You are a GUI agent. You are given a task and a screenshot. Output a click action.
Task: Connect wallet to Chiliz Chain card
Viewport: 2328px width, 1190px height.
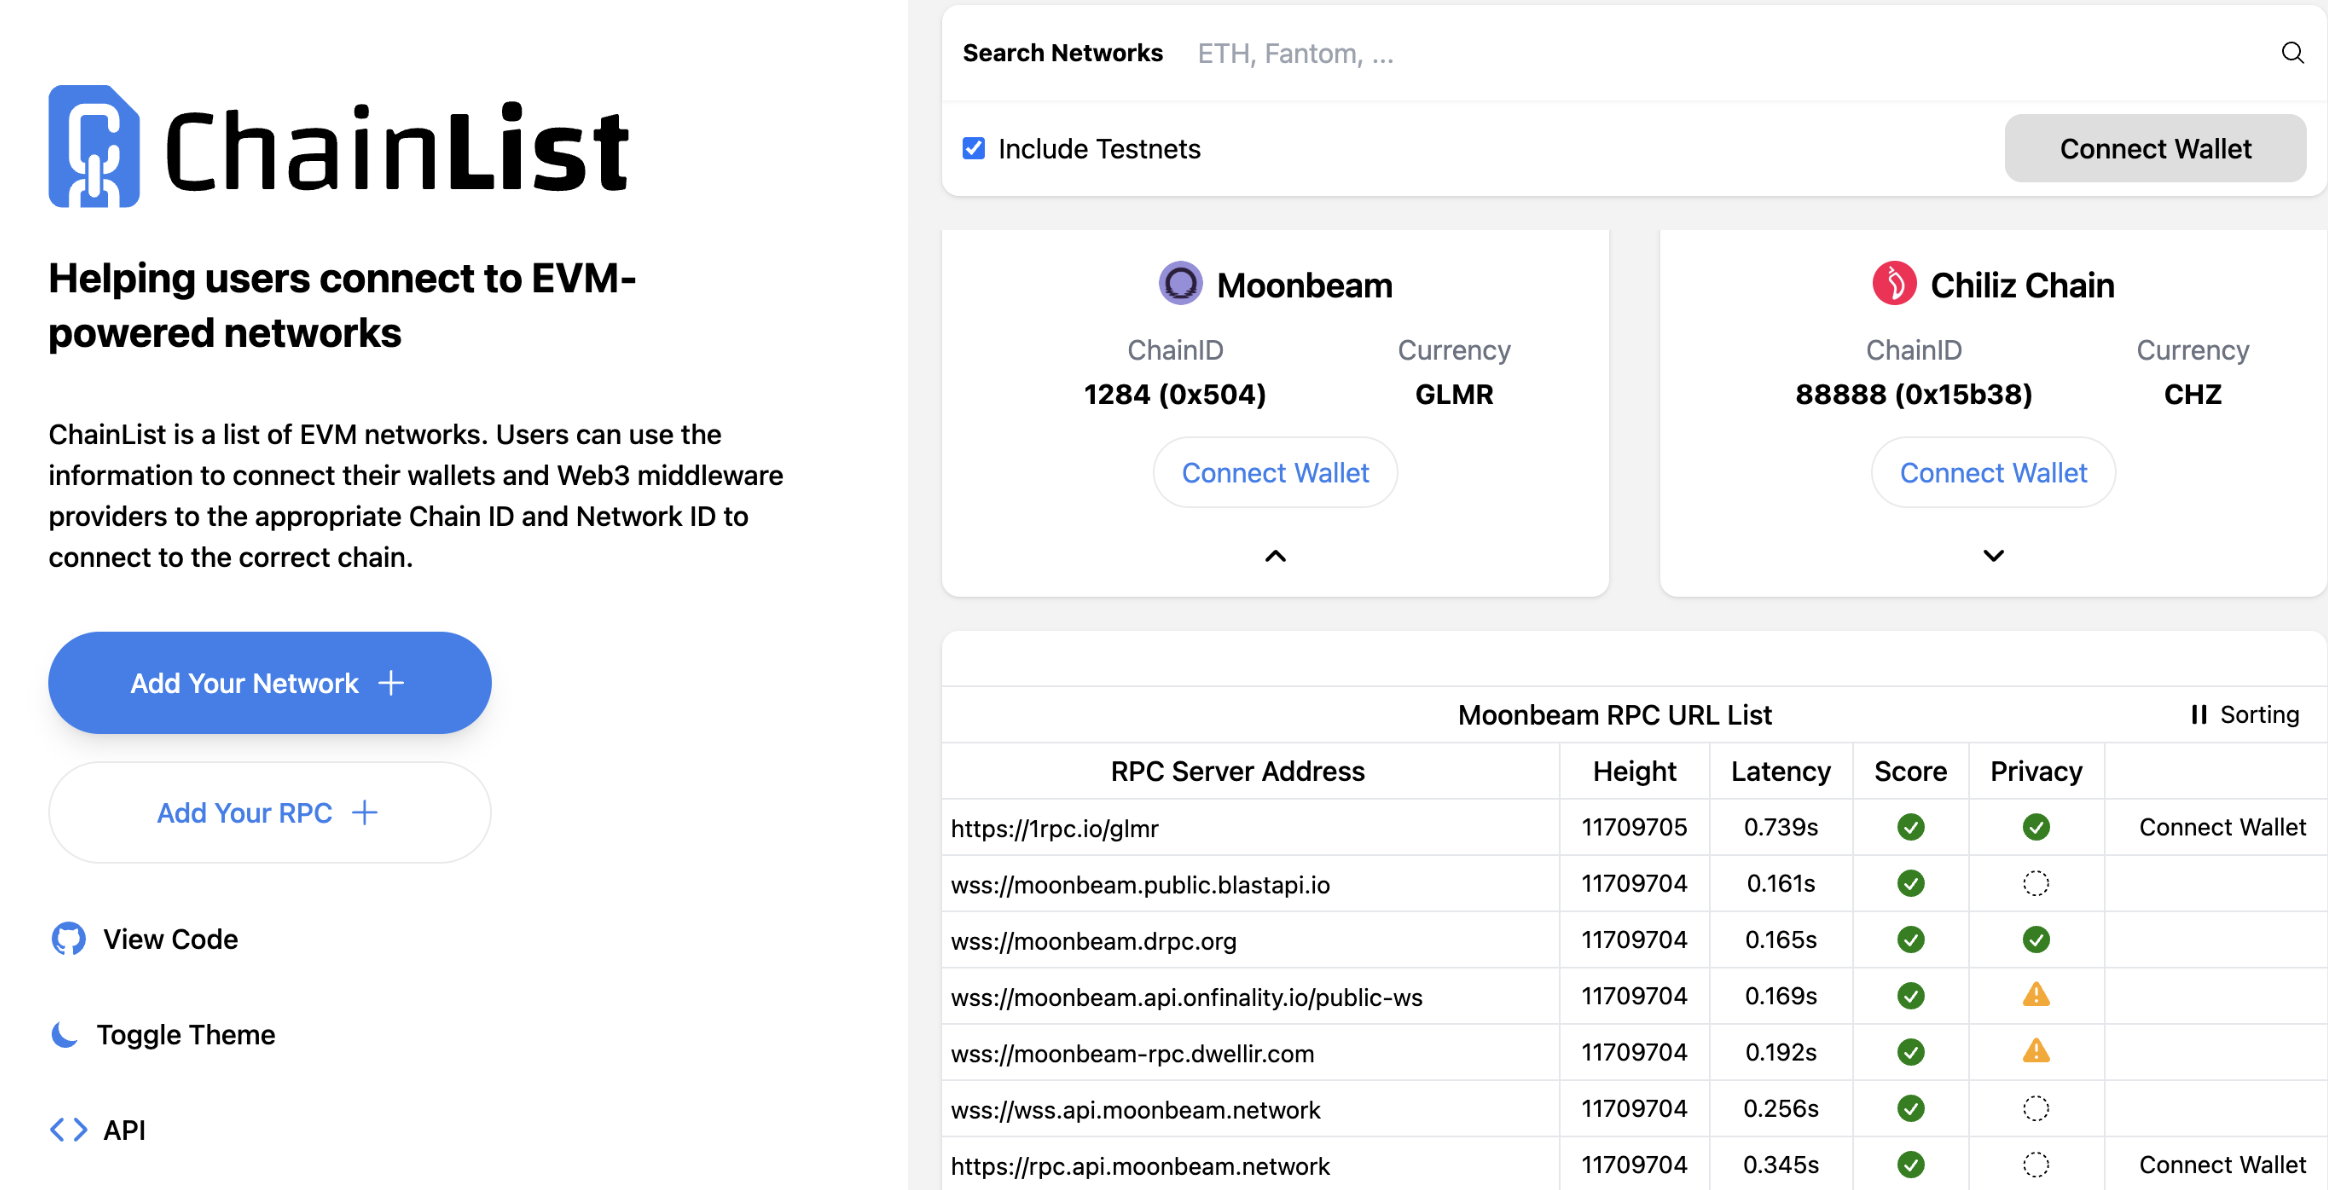[1993, 472]
